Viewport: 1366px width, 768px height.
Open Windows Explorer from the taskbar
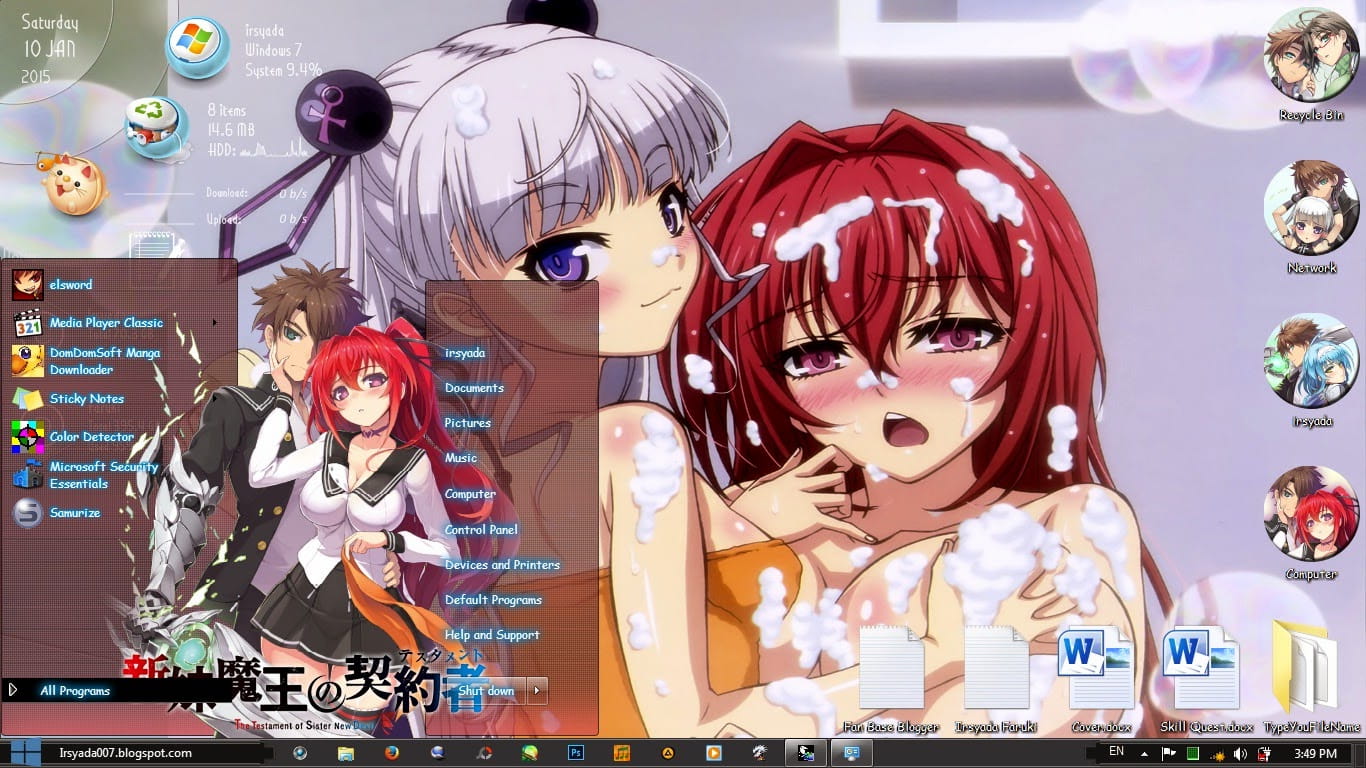click(345, 753)
